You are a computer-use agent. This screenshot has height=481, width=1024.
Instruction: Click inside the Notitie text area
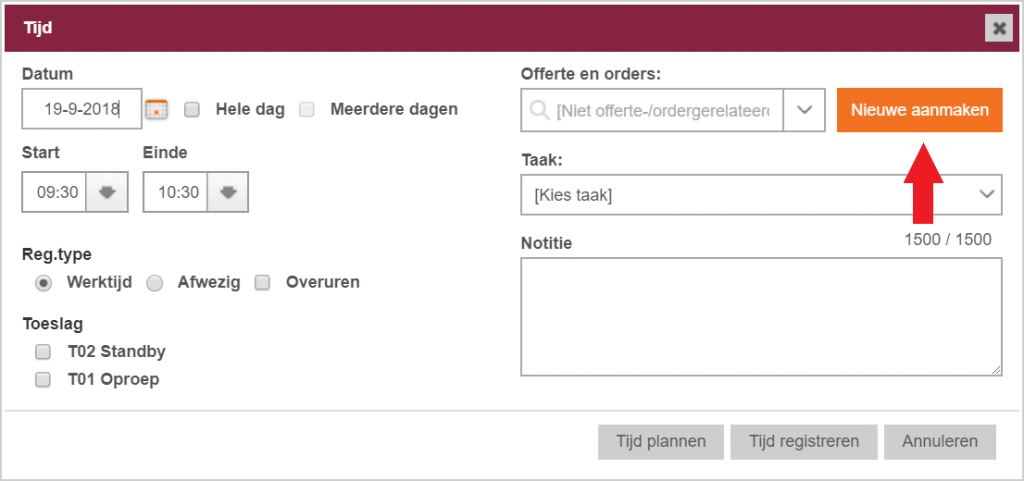point(761,317)
